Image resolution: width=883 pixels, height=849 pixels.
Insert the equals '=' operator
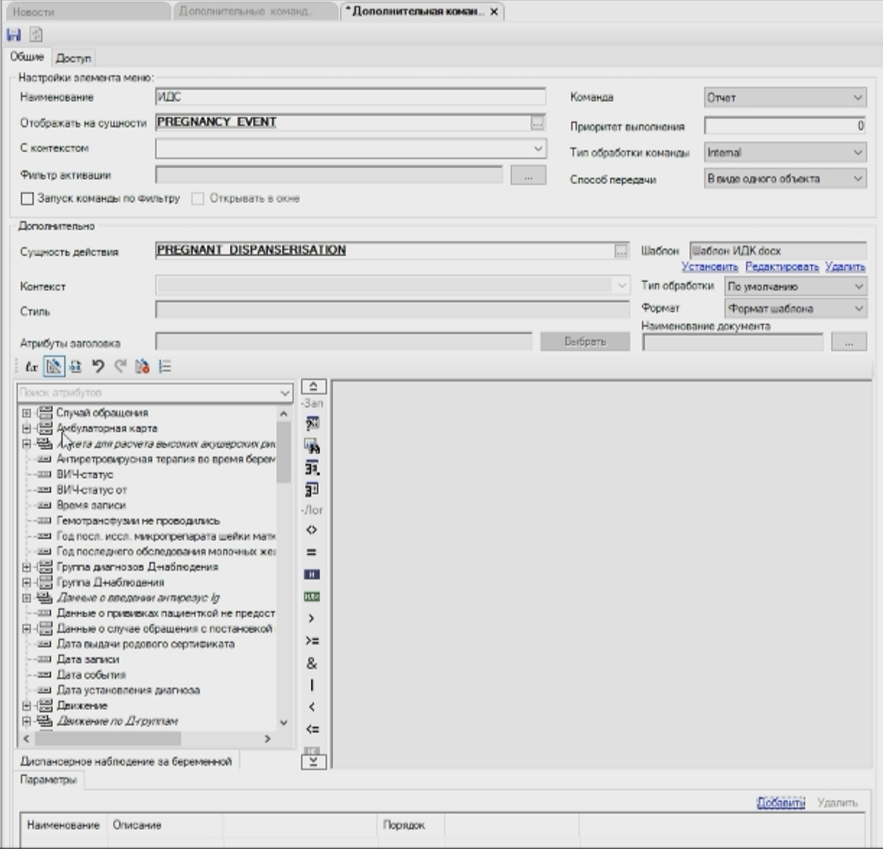[311, 552]
